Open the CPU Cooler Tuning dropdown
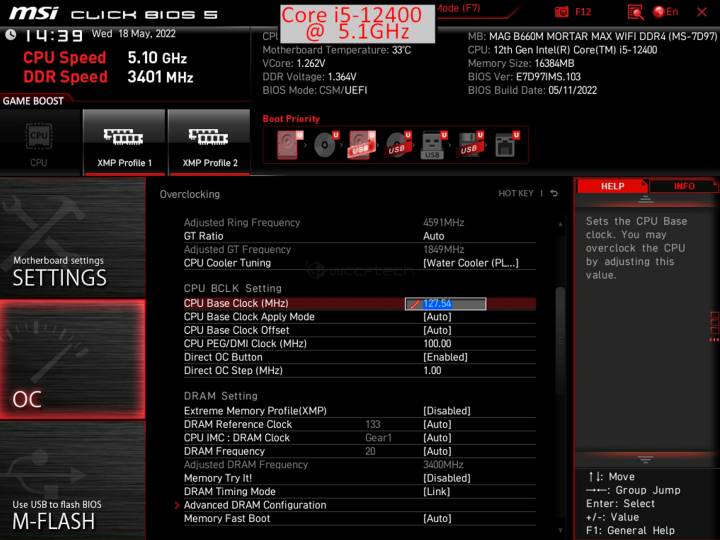The height and width of the screenshot is (540, 720). coord(470,263)
